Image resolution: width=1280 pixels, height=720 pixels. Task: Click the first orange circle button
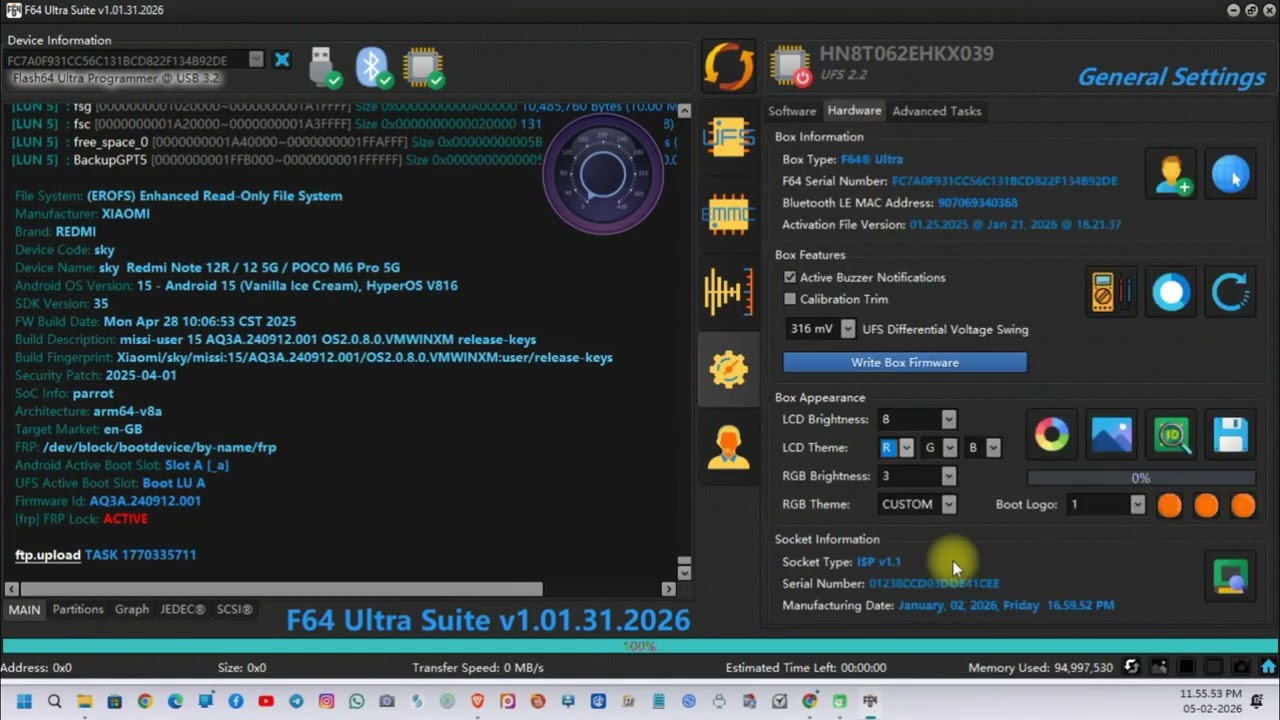(x=1169, y=505)
